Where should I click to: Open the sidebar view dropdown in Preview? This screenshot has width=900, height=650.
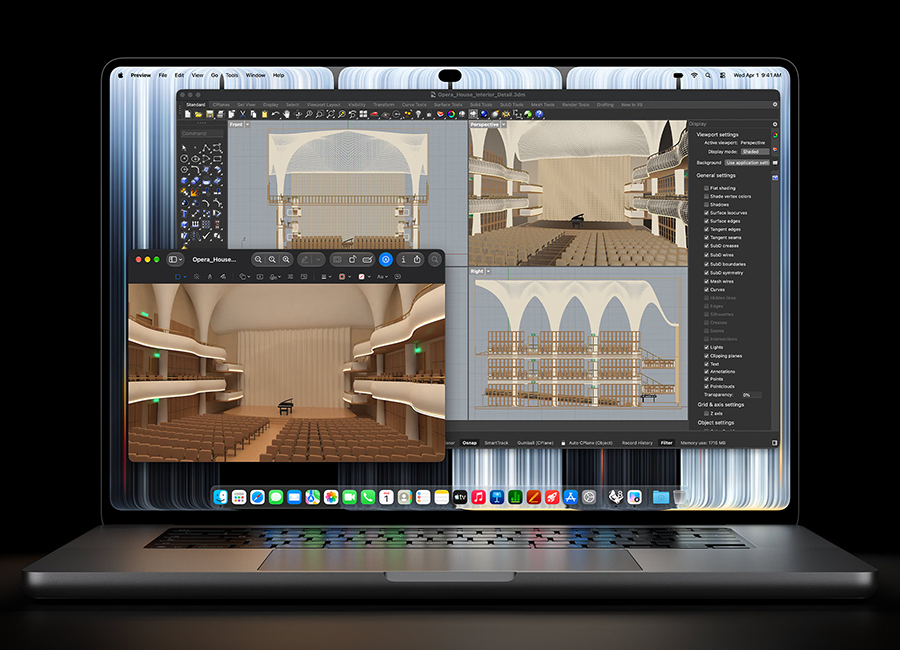pyautogui.click(x=176, y=260)
